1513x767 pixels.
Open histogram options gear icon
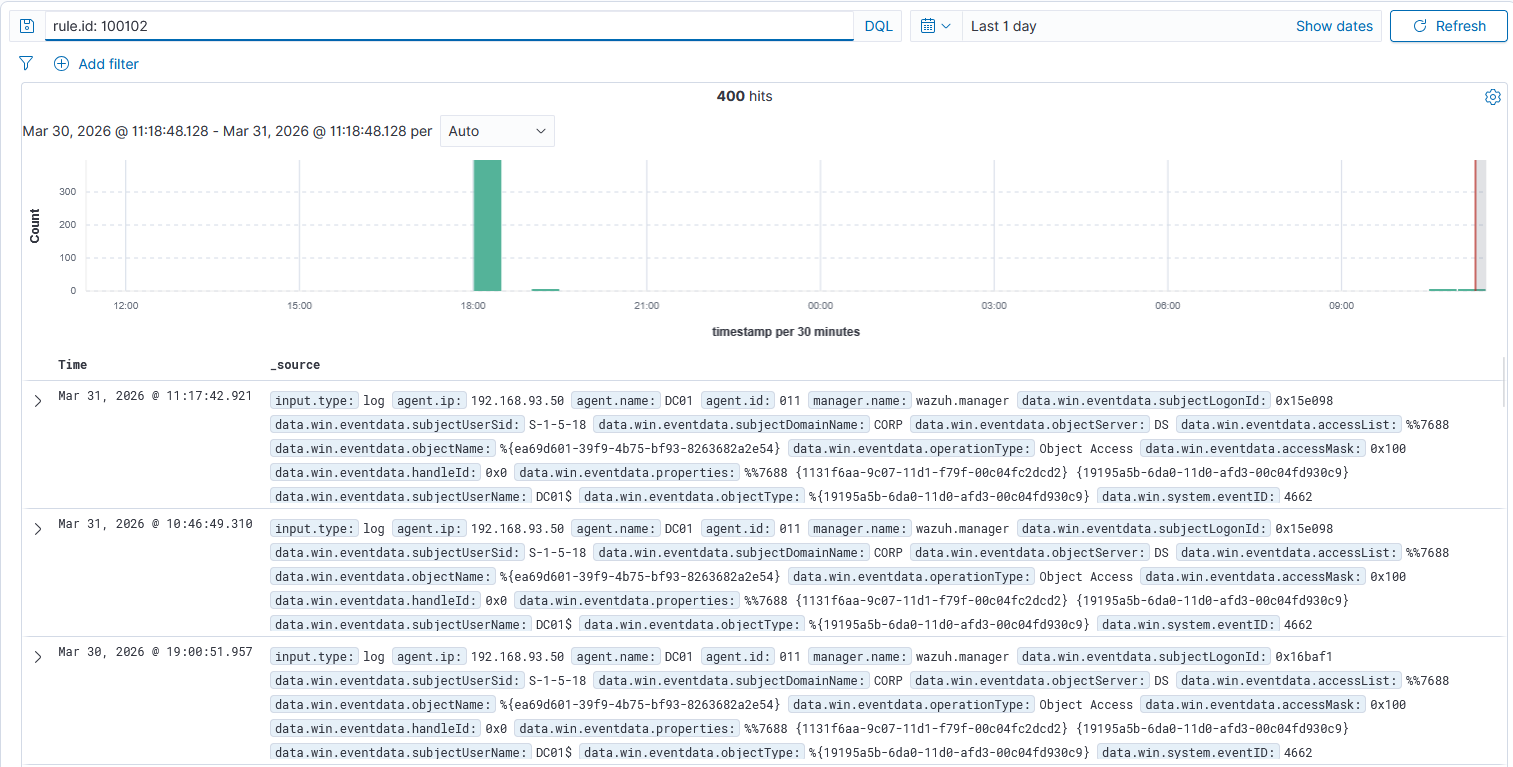(x=1493, y=97)
